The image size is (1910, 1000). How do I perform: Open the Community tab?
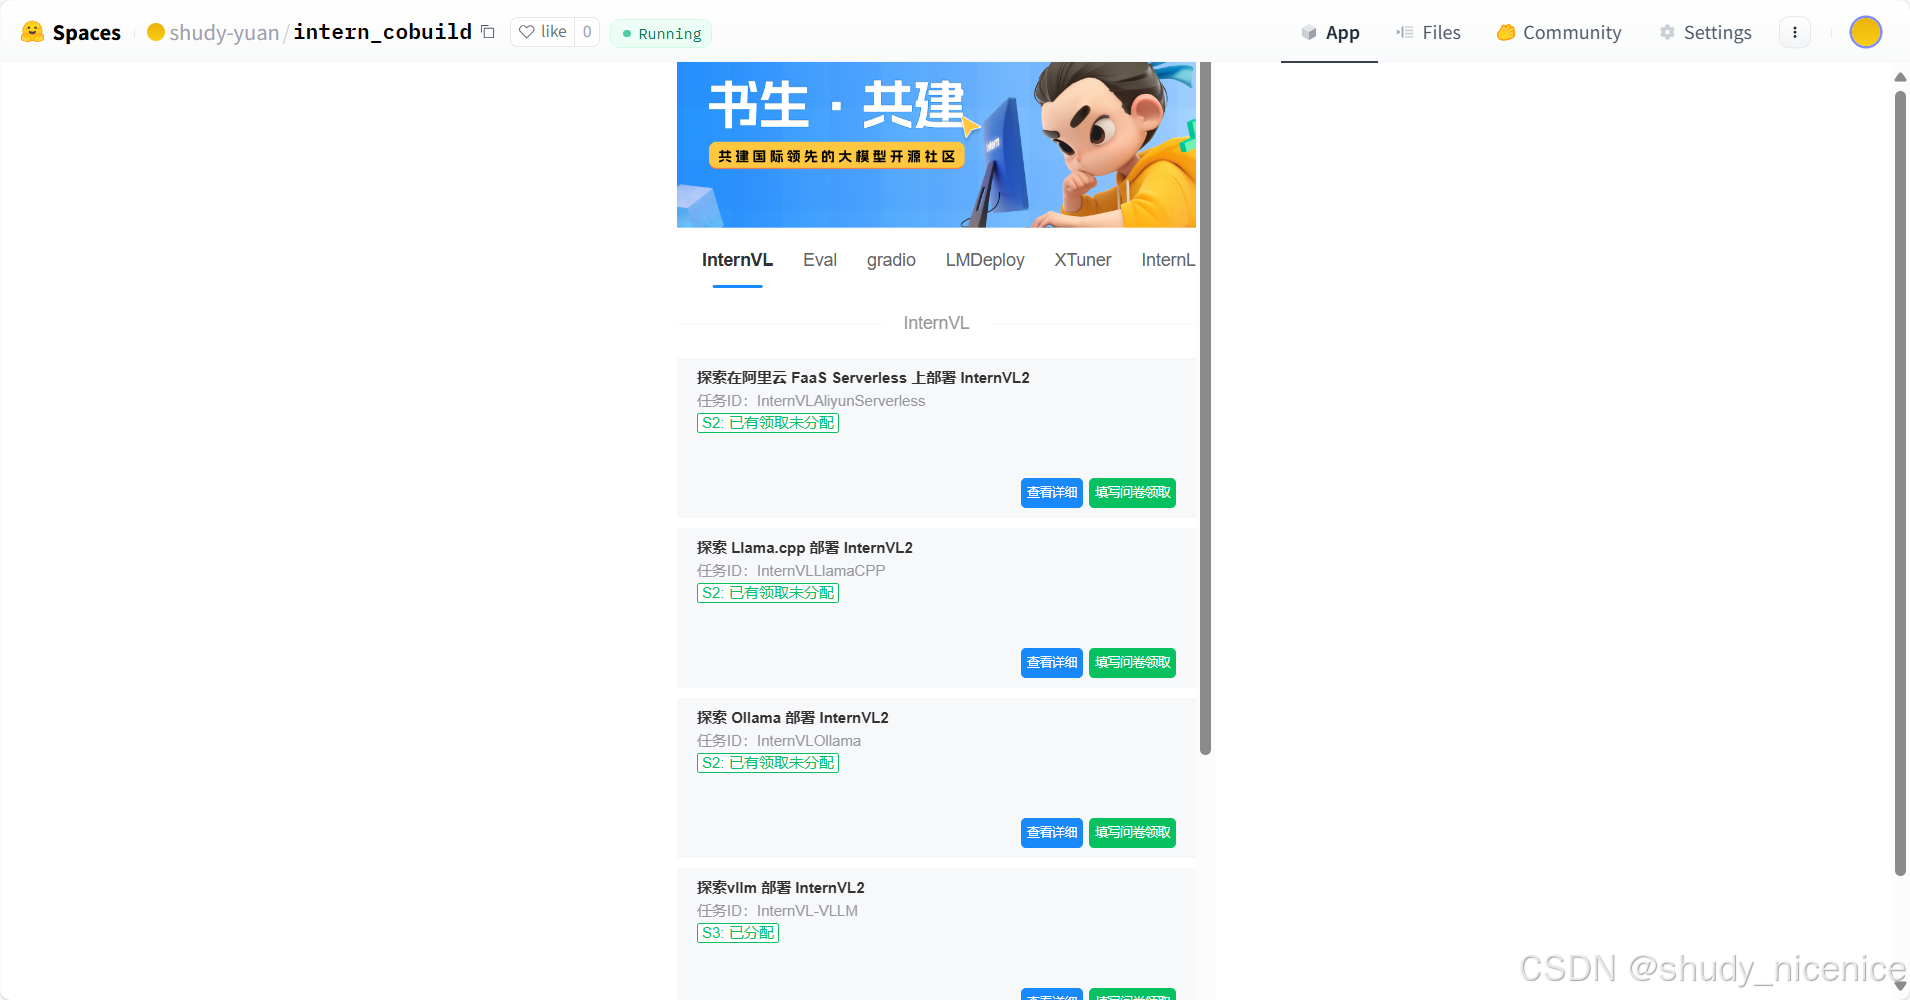(1559, 32)
